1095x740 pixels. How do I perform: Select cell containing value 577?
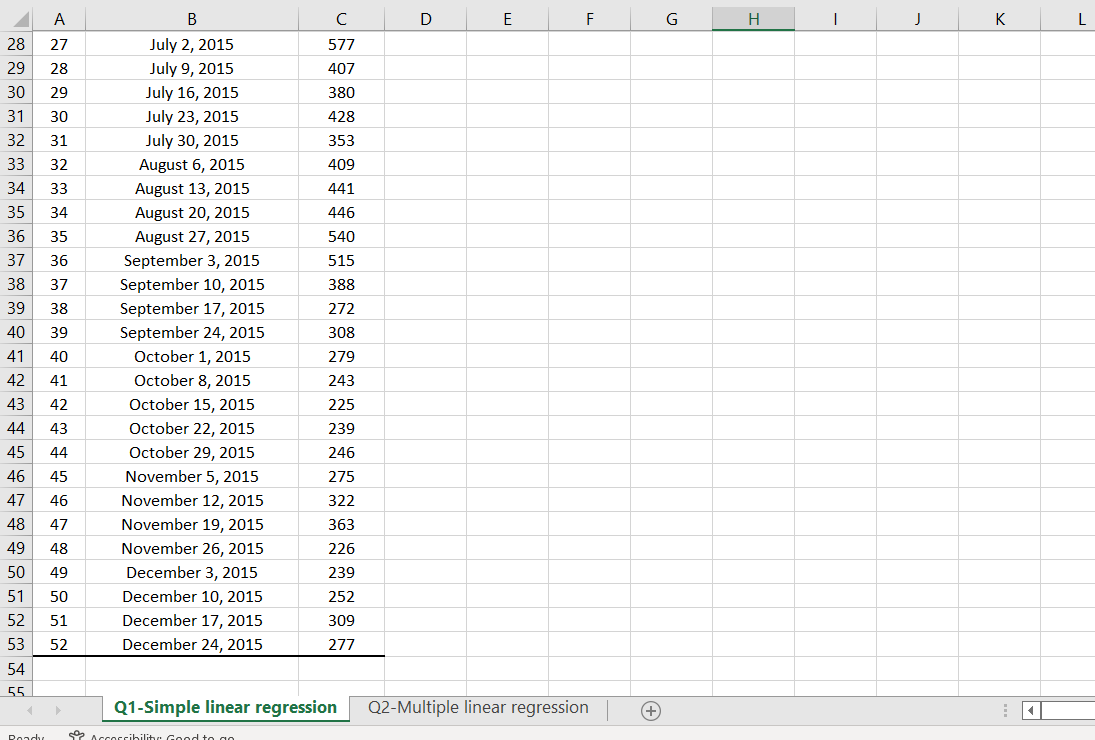point(341,44)
